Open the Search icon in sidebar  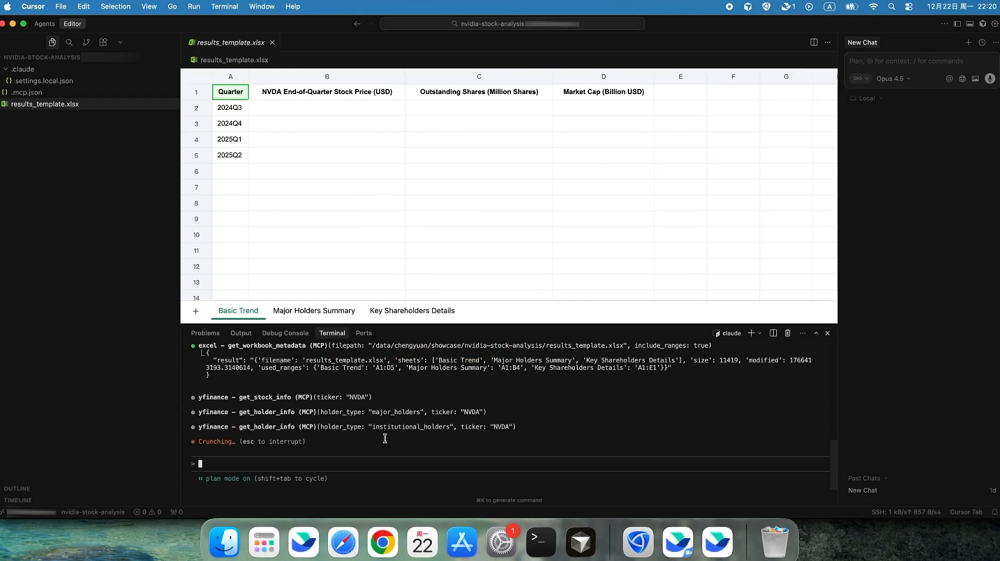click(69, 42)
